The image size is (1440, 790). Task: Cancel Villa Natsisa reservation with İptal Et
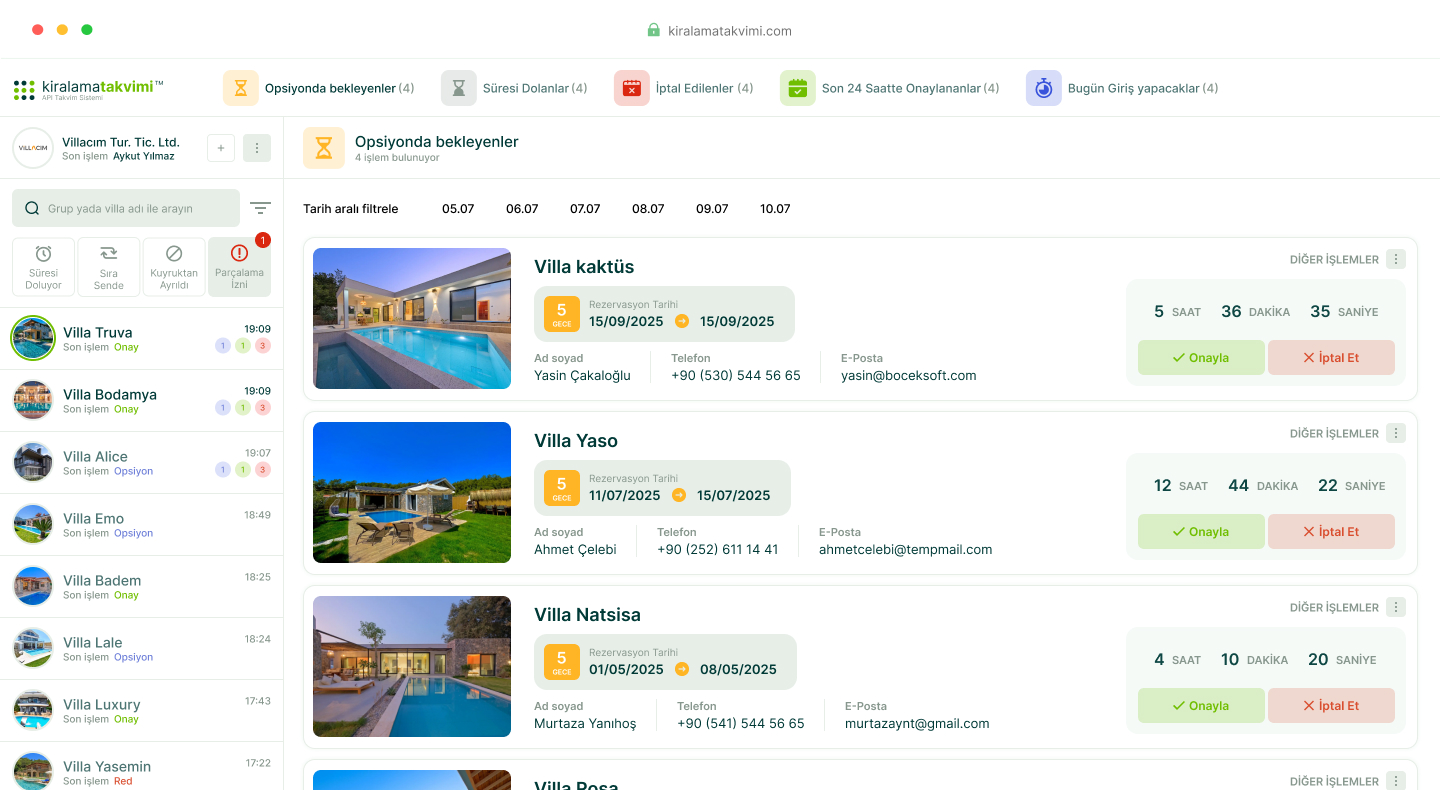1330,706
